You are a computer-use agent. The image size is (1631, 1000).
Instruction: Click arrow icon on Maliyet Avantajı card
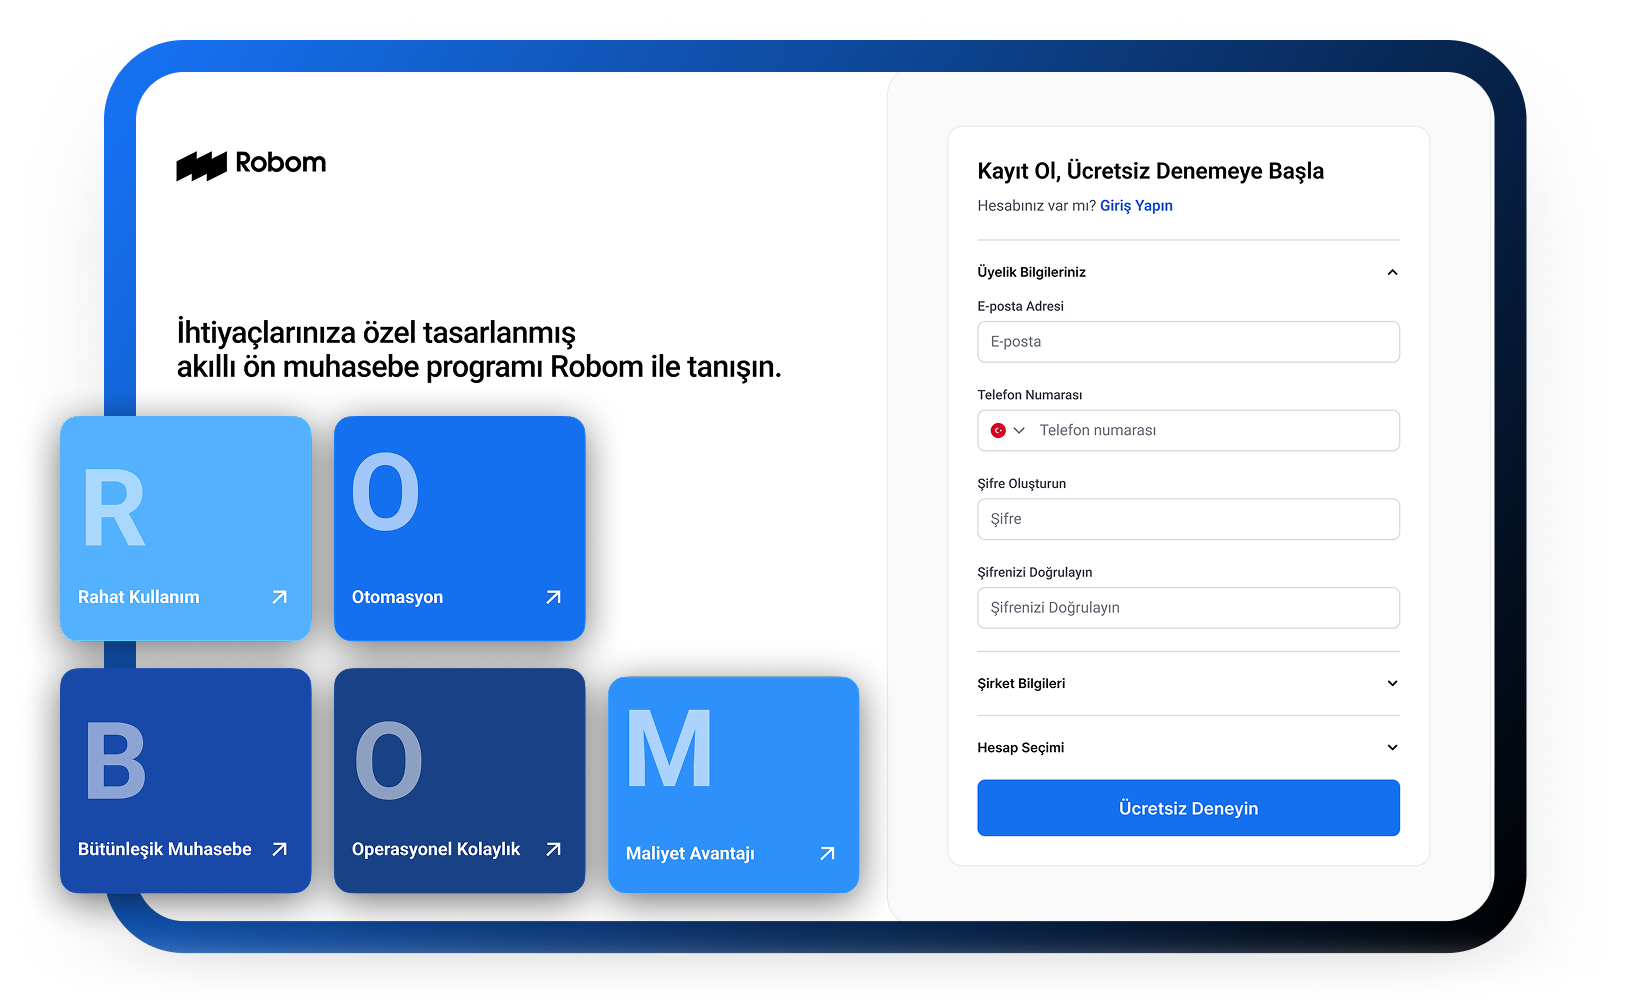827,853
